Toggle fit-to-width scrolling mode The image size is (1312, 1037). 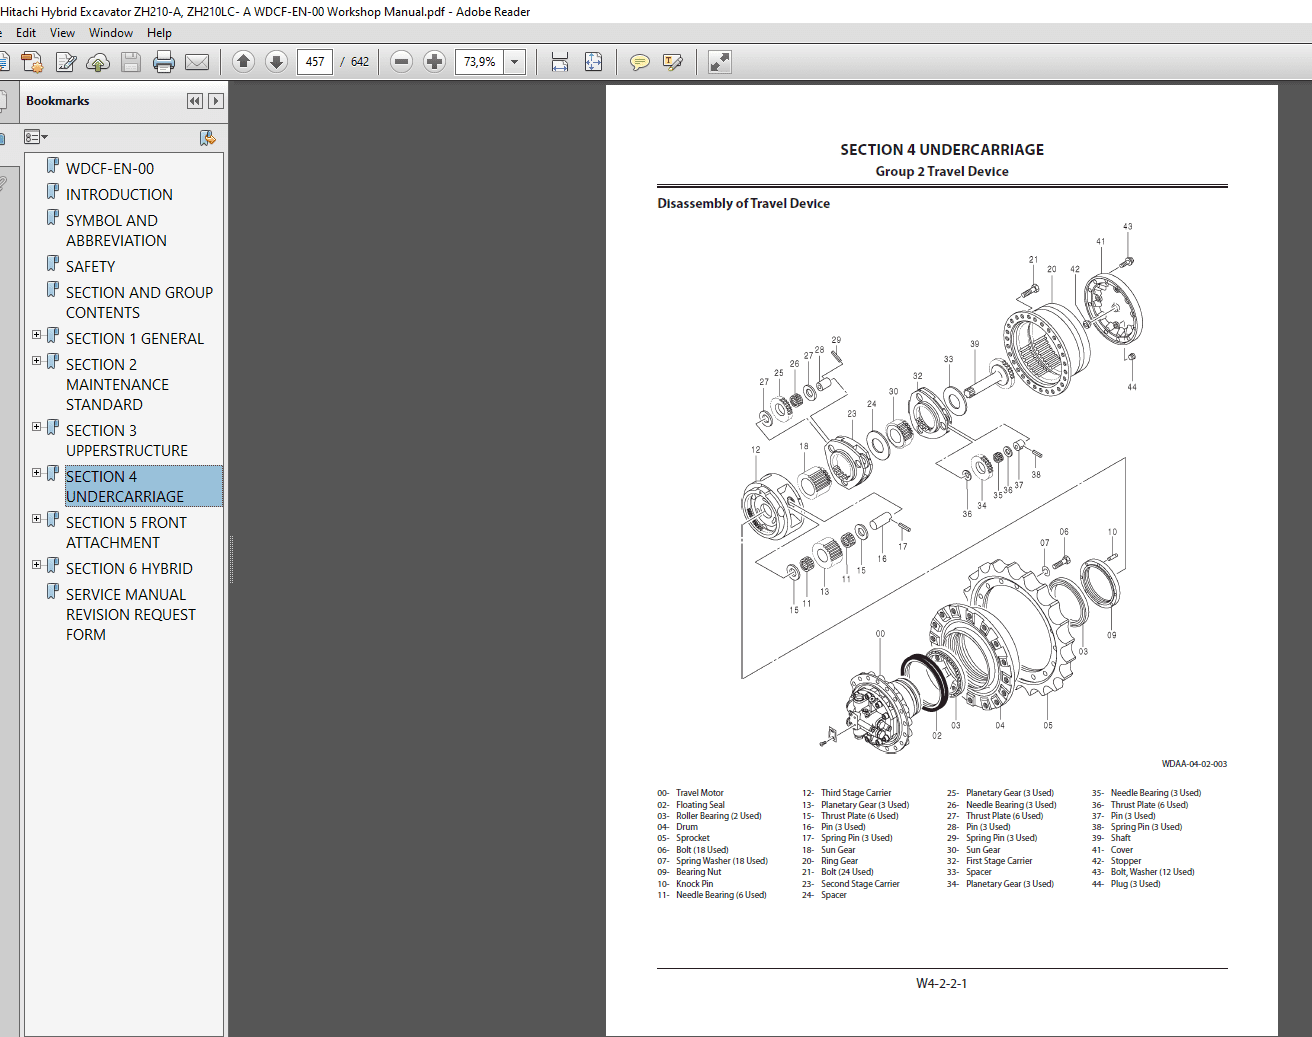pos(560,62)
